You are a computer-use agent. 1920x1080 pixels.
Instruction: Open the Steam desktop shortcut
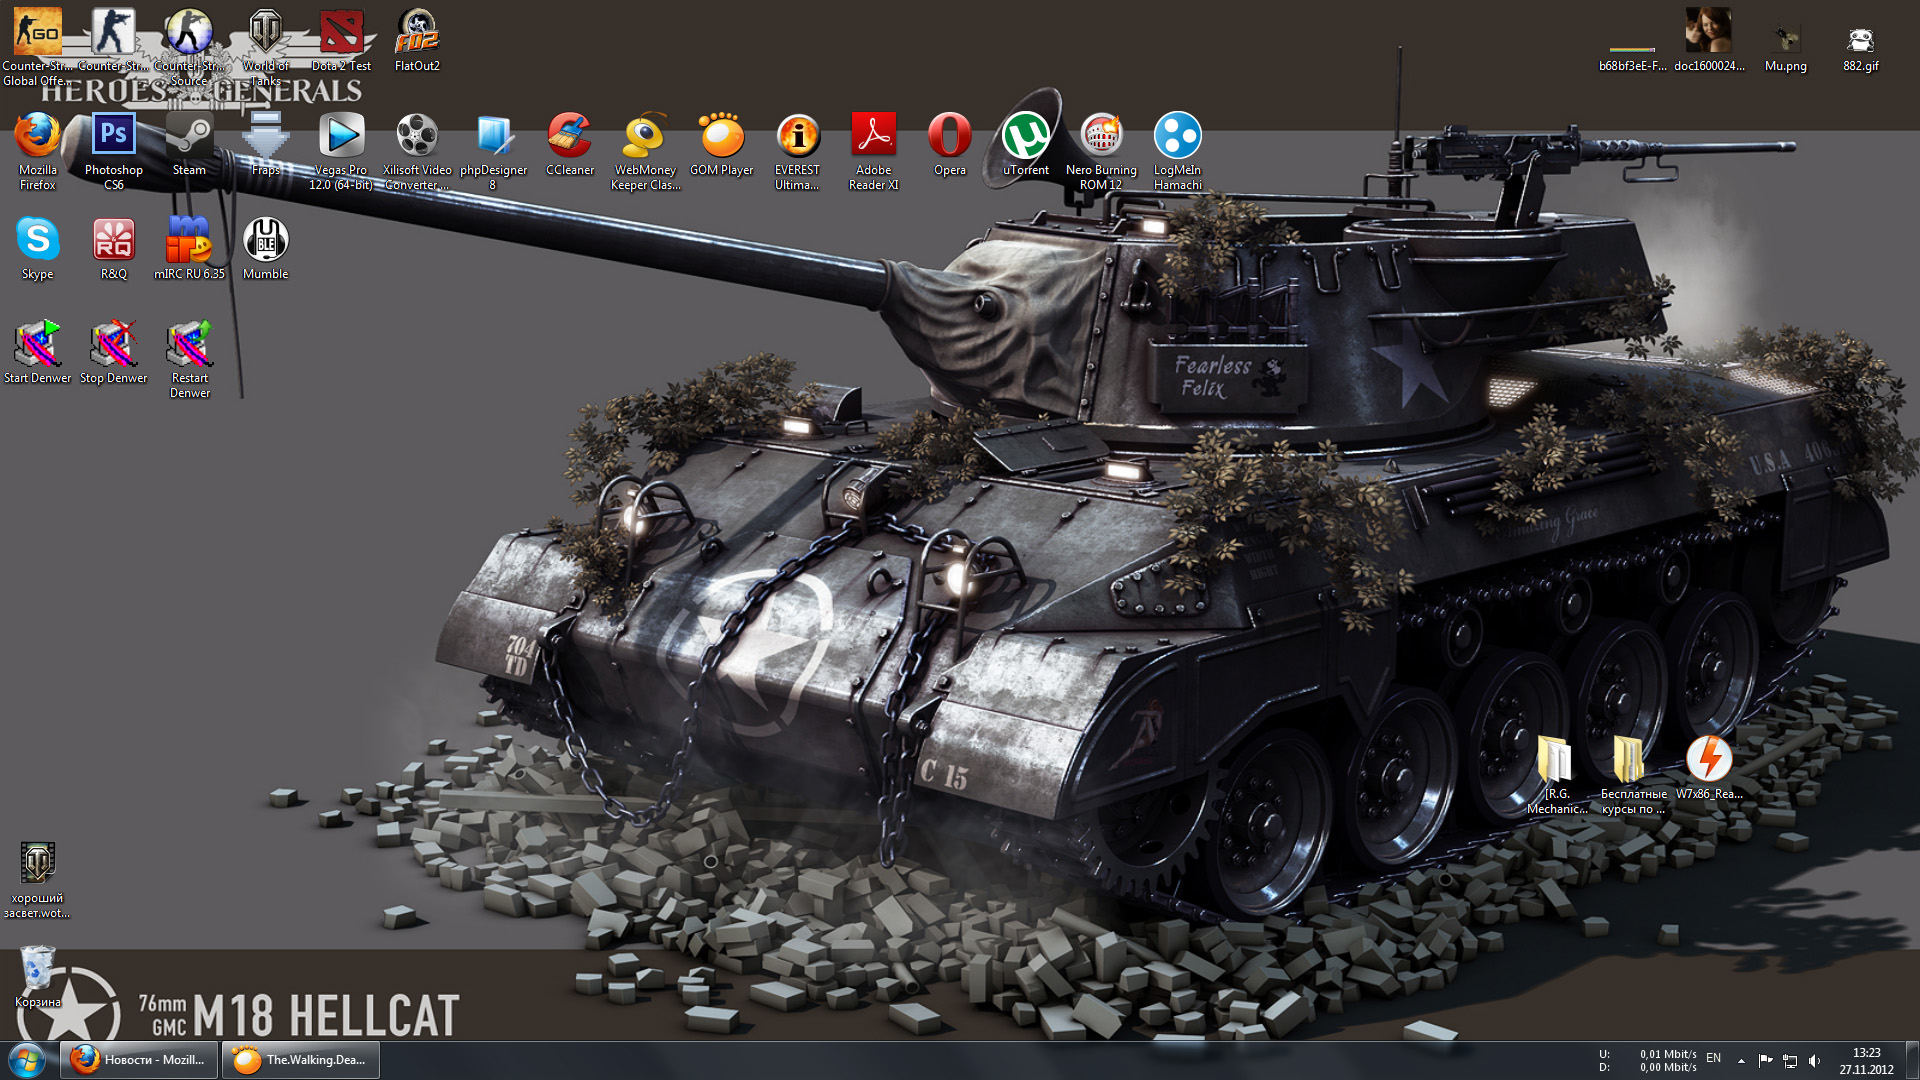tap(189, 137)
